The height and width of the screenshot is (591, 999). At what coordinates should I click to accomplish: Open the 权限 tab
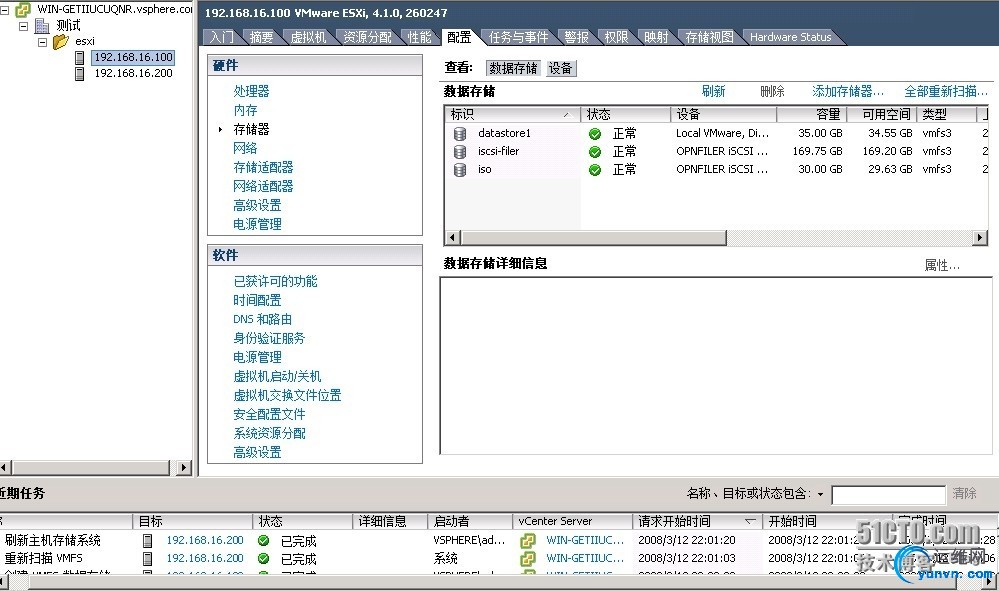[x=616, y=37]
